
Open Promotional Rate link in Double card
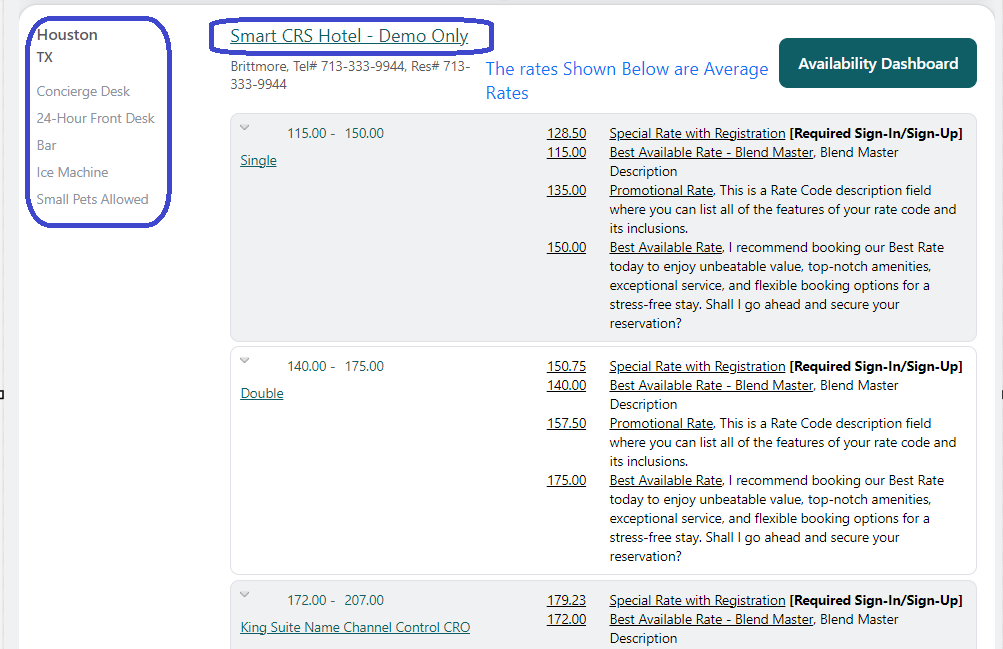[x=661, y=423]
